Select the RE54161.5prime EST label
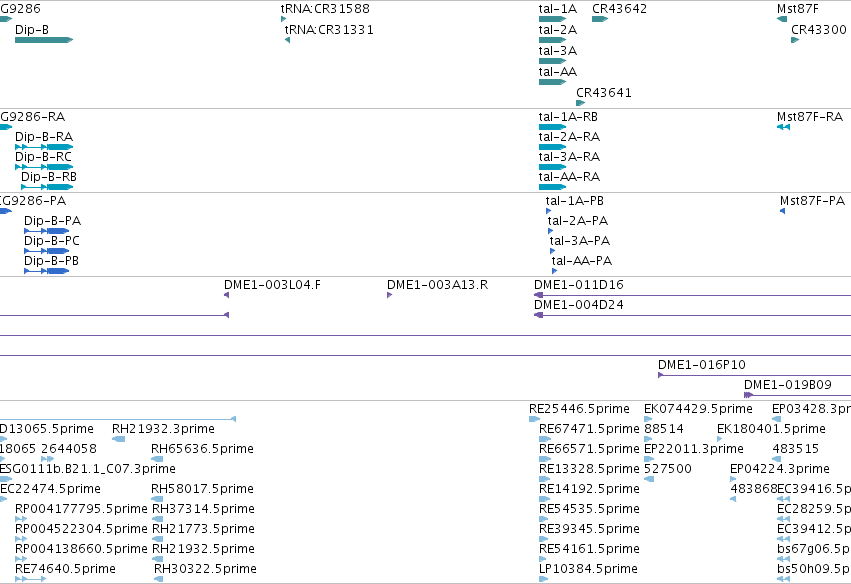 pos(589,549)
